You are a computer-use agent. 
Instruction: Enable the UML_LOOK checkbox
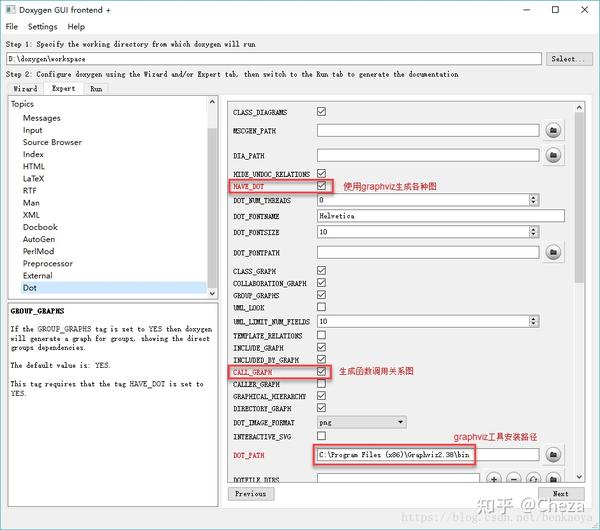click(x=321, y=307)
